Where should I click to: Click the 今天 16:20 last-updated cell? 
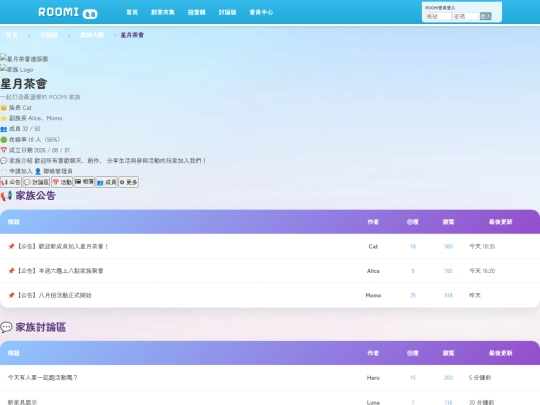coord(482,271)
